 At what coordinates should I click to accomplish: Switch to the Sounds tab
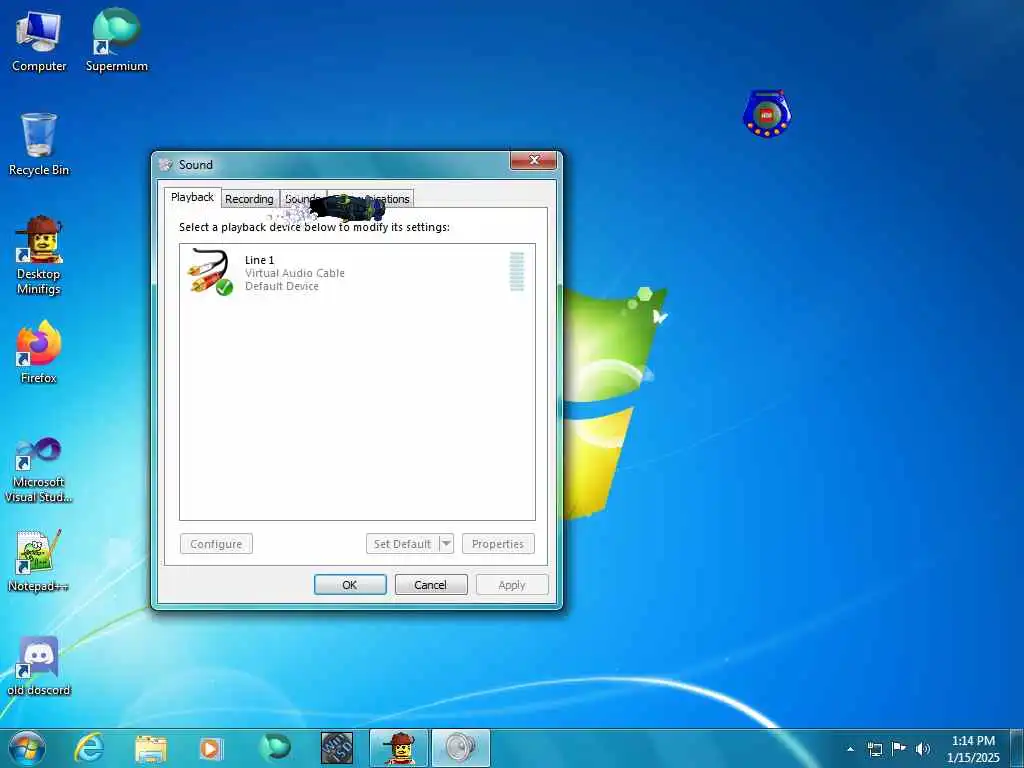303,199
